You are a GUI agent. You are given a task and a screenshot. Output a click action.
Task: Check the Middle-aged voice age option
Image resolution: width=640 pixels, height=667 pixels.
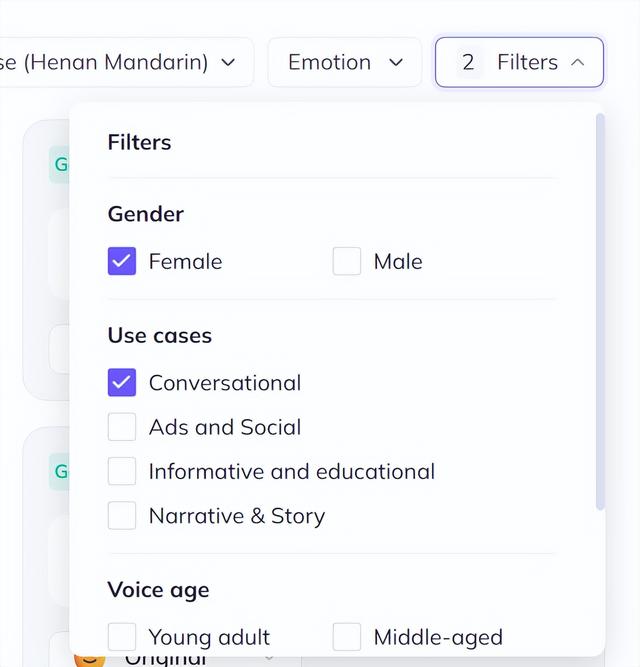[x=347, y=637]
